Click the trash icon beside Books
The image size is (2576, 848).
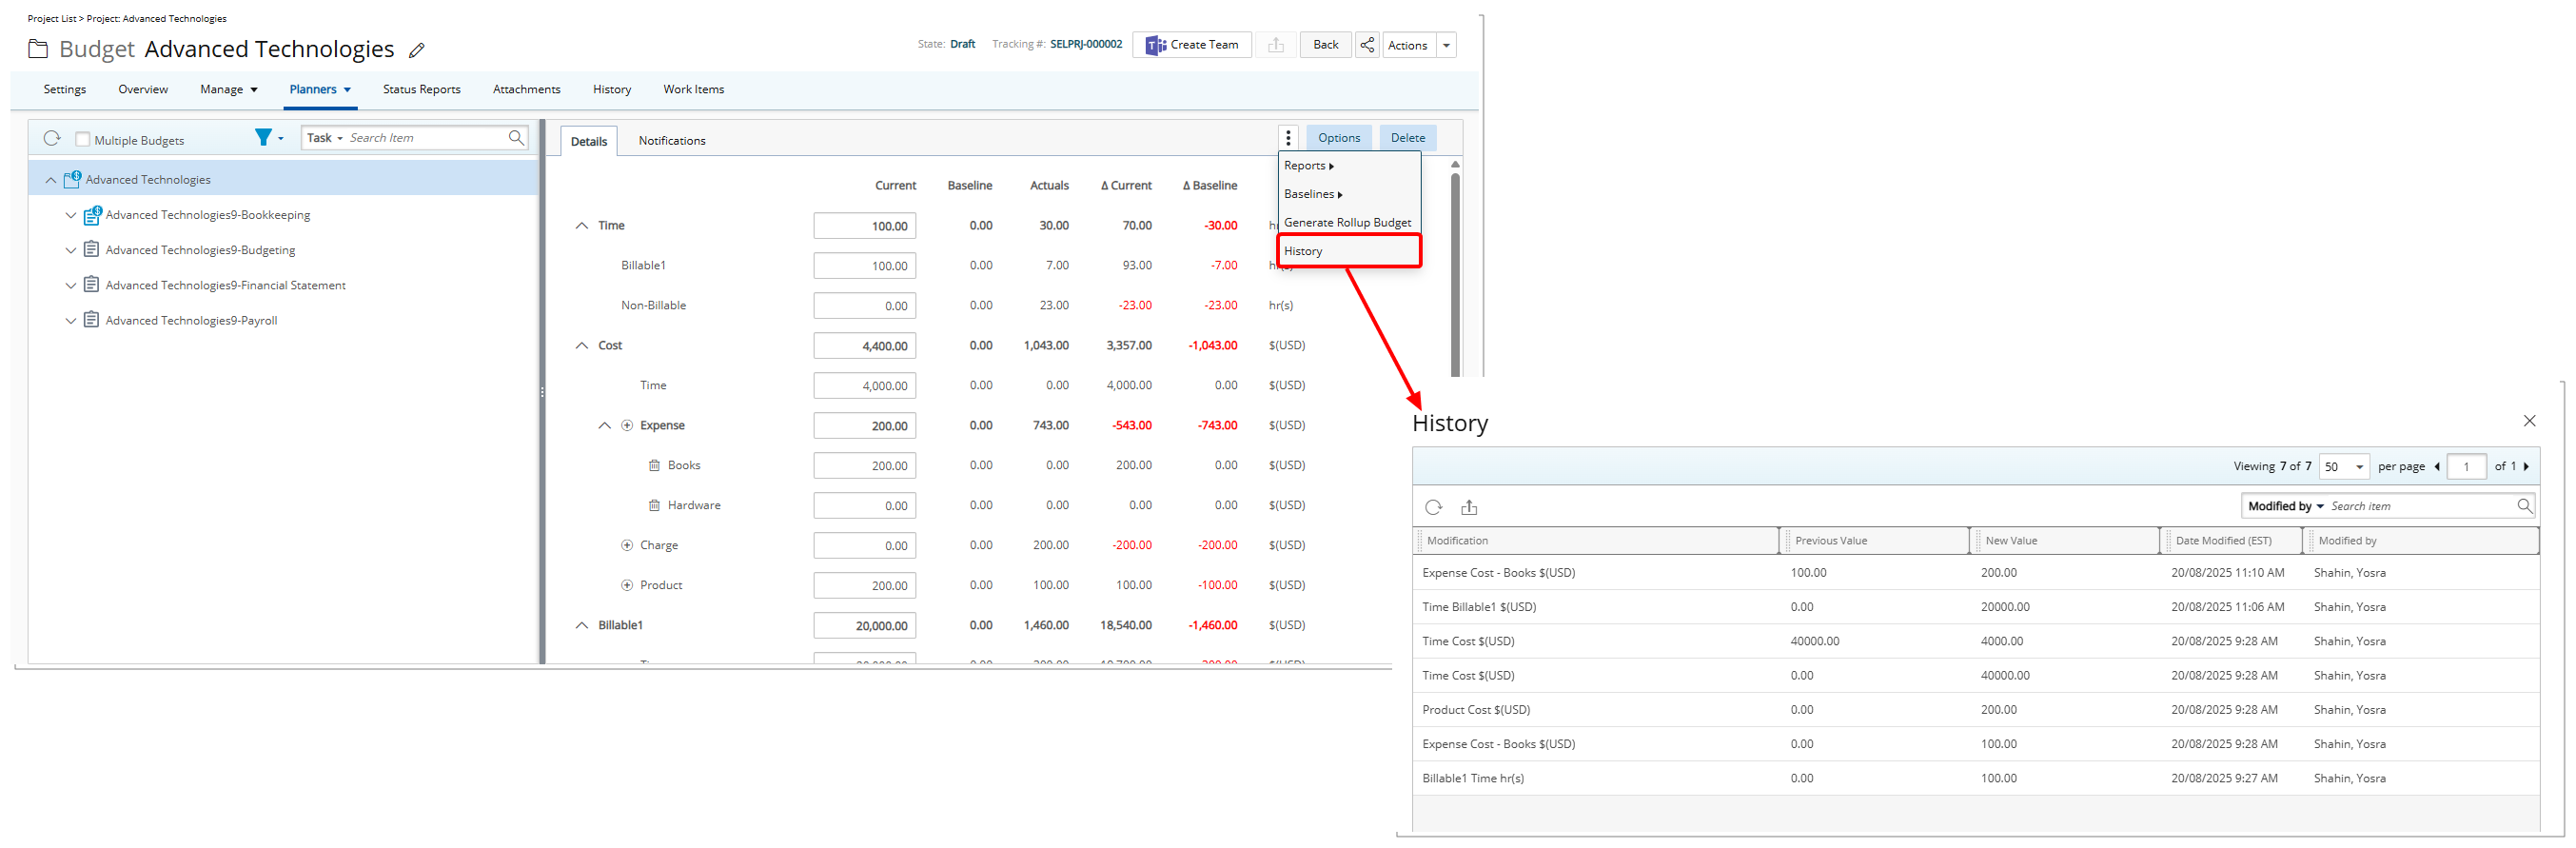[x=654, y=465]
